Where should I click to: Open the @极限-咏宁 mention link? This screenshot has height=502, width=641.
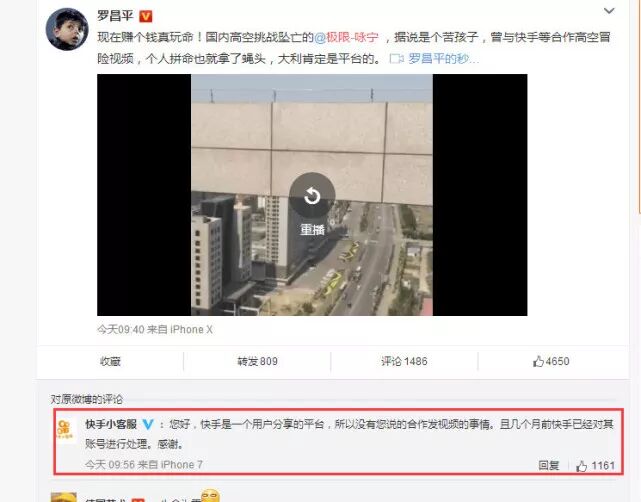(x=346, y=38)
